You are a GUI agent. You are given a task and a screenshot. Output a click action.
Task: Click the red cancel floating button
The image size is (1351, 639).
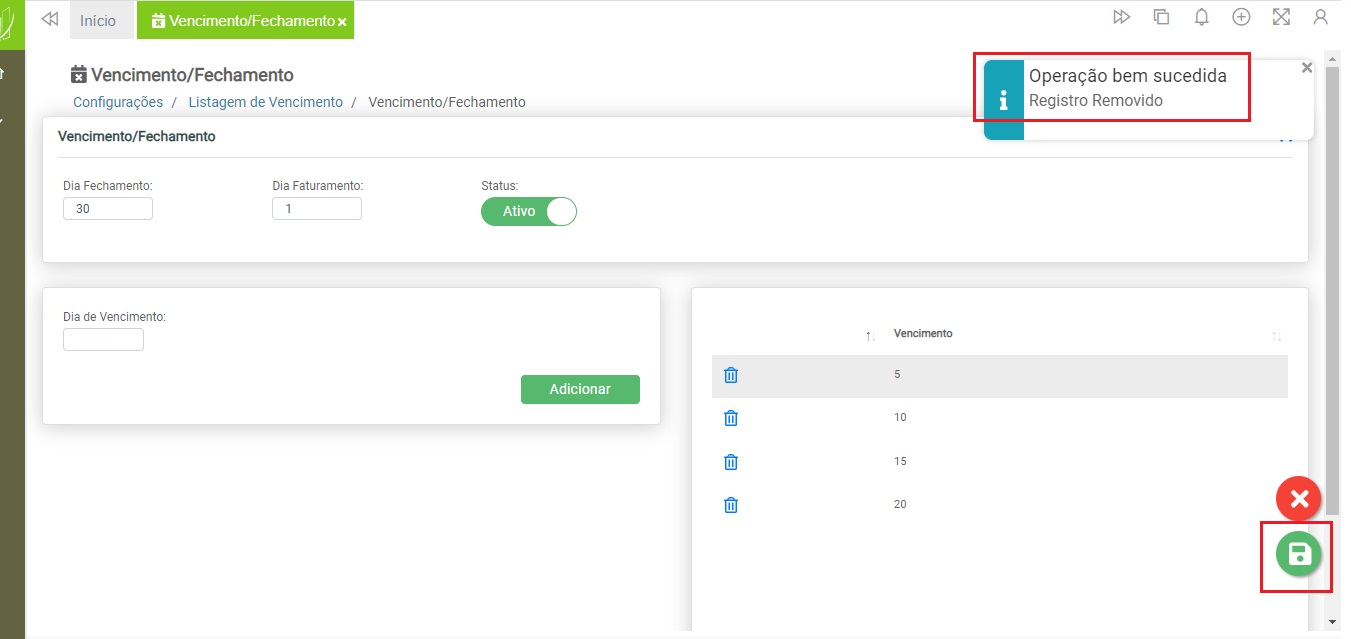[1298, 498]
